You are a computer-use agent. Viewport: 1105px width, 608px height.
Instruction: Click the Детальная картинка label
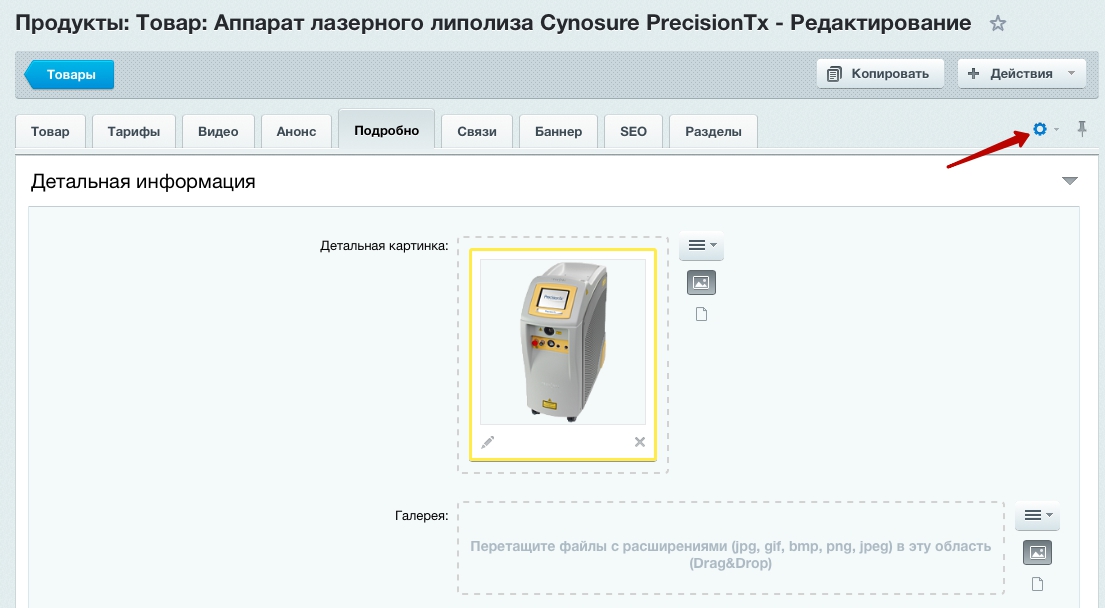[384, 246]
